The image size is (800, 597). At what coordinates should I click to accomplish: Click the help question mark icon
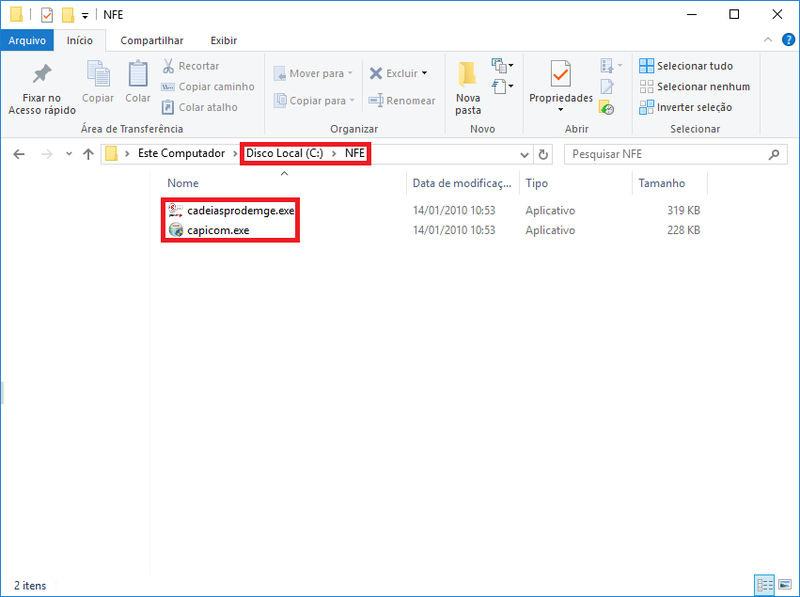(785, 40)
